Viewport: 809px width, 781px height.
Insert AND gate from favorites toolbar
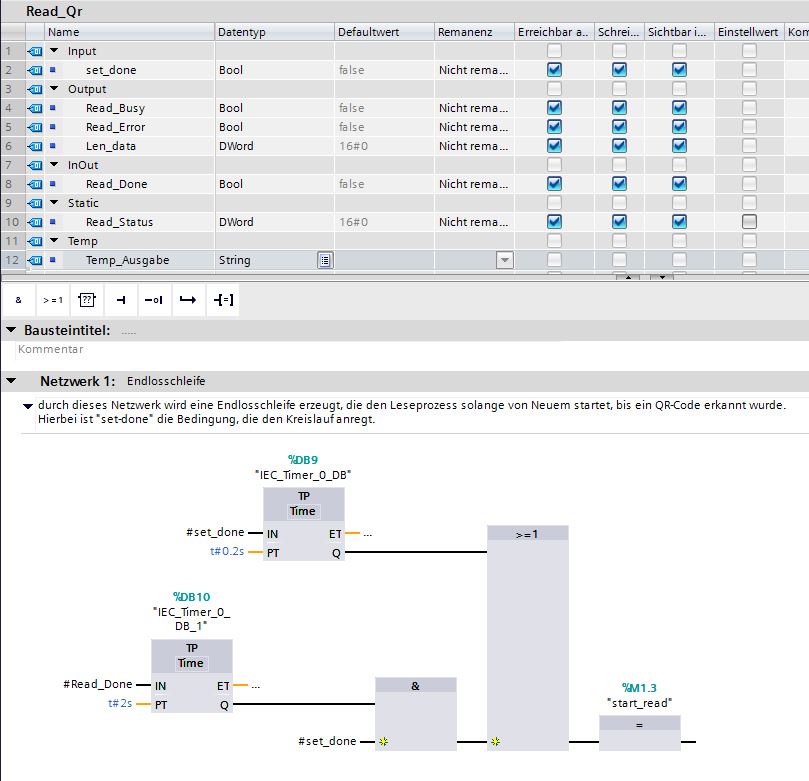(x=18, y=299)
